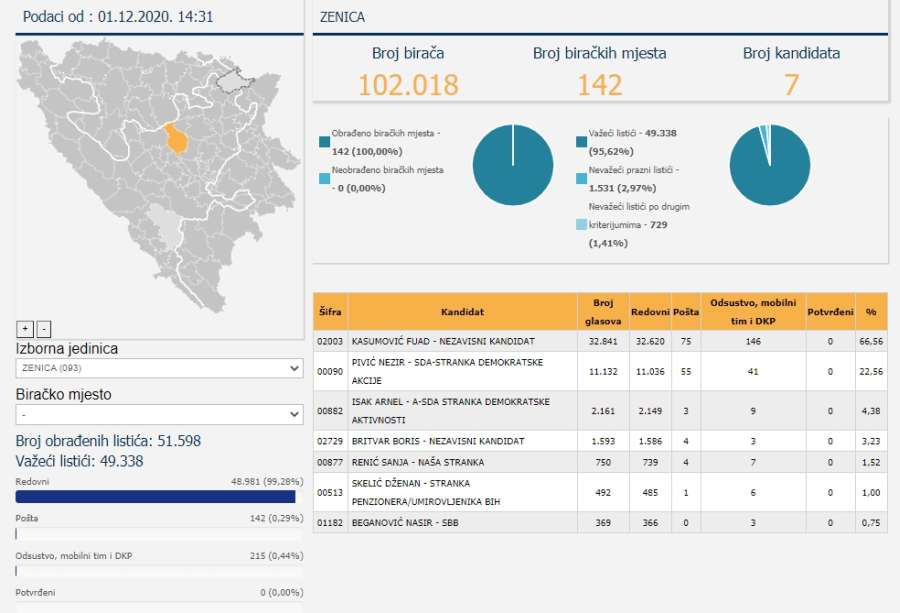This screenshot has height=613, width=900.
Task: Sort by Broj glasova column header
Action: click(x=602, y=312)
